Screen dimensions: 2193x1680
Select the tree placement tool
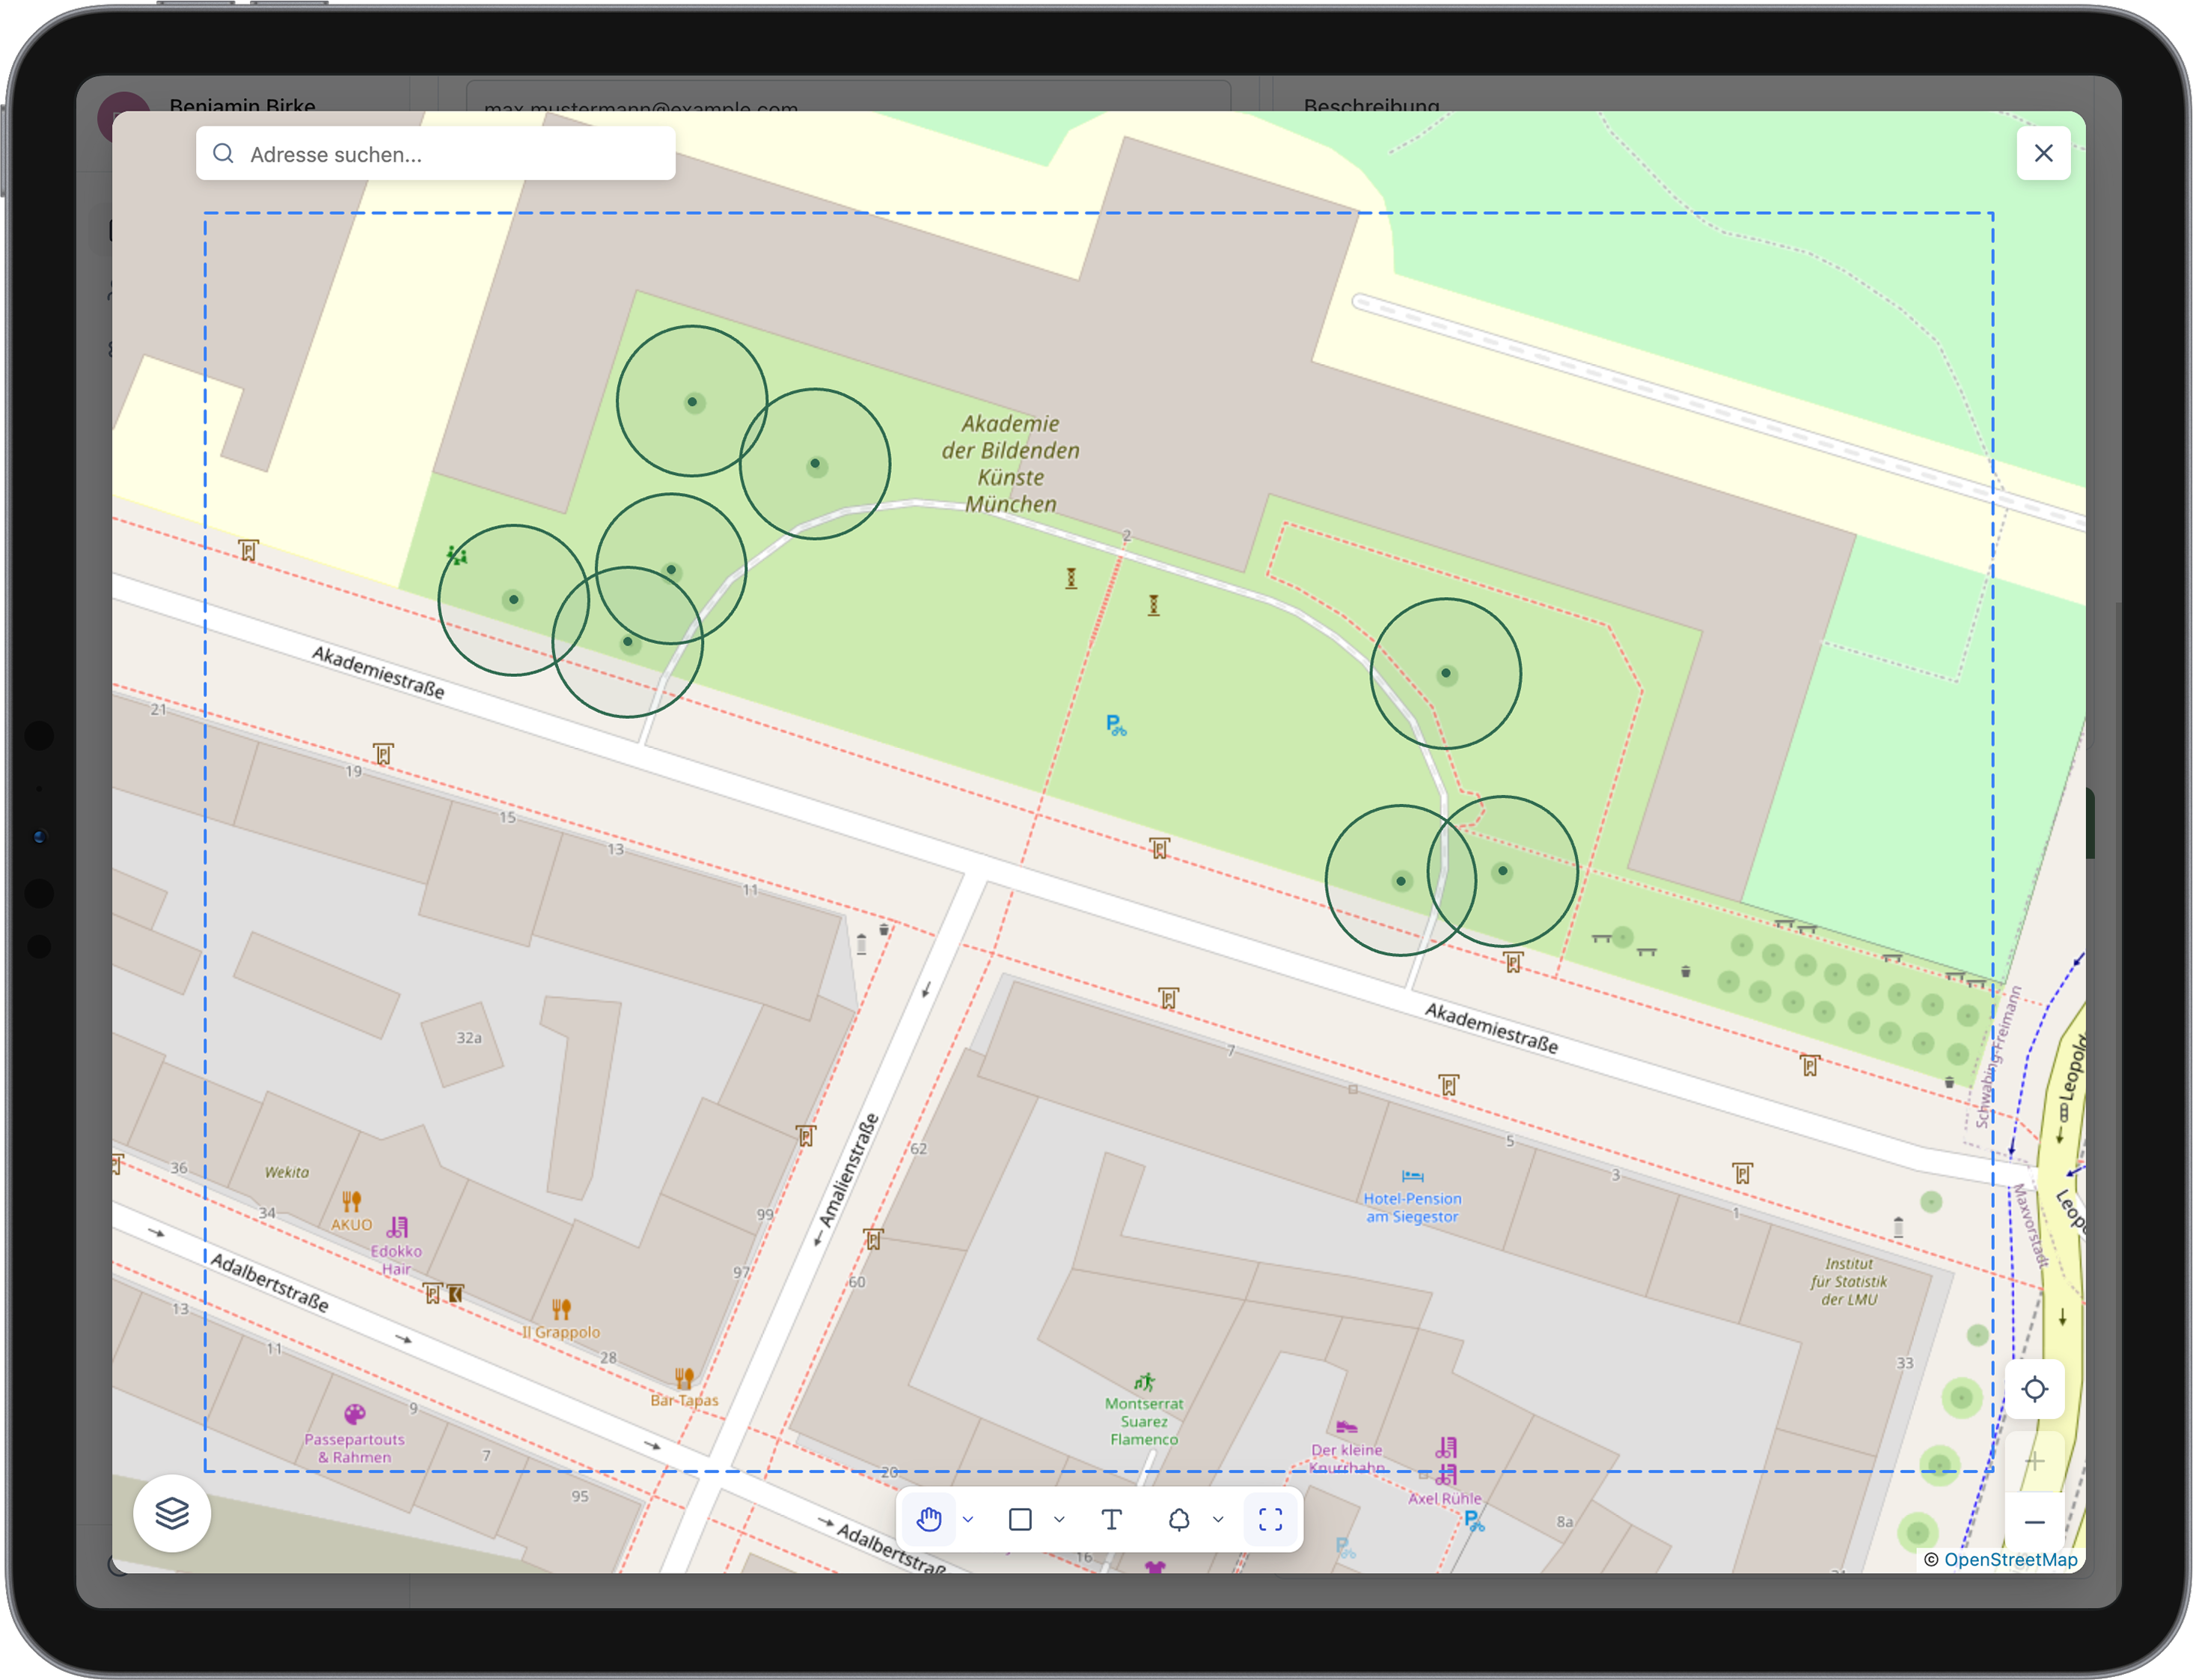[1181, 1519]
